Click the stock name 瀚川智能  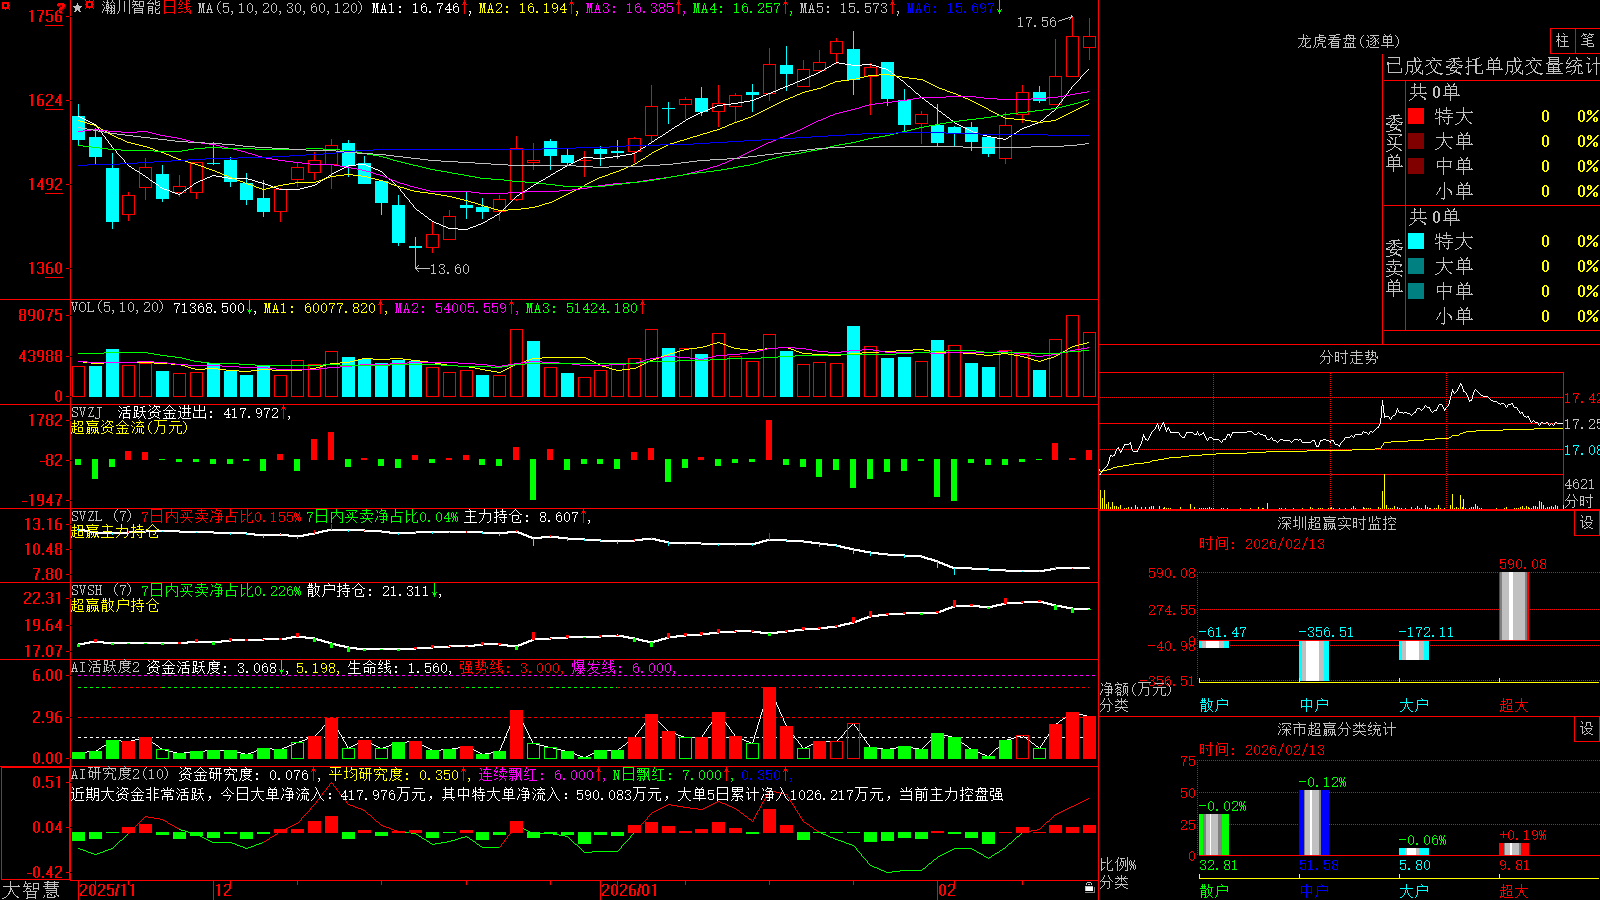[x=131, y=8]
